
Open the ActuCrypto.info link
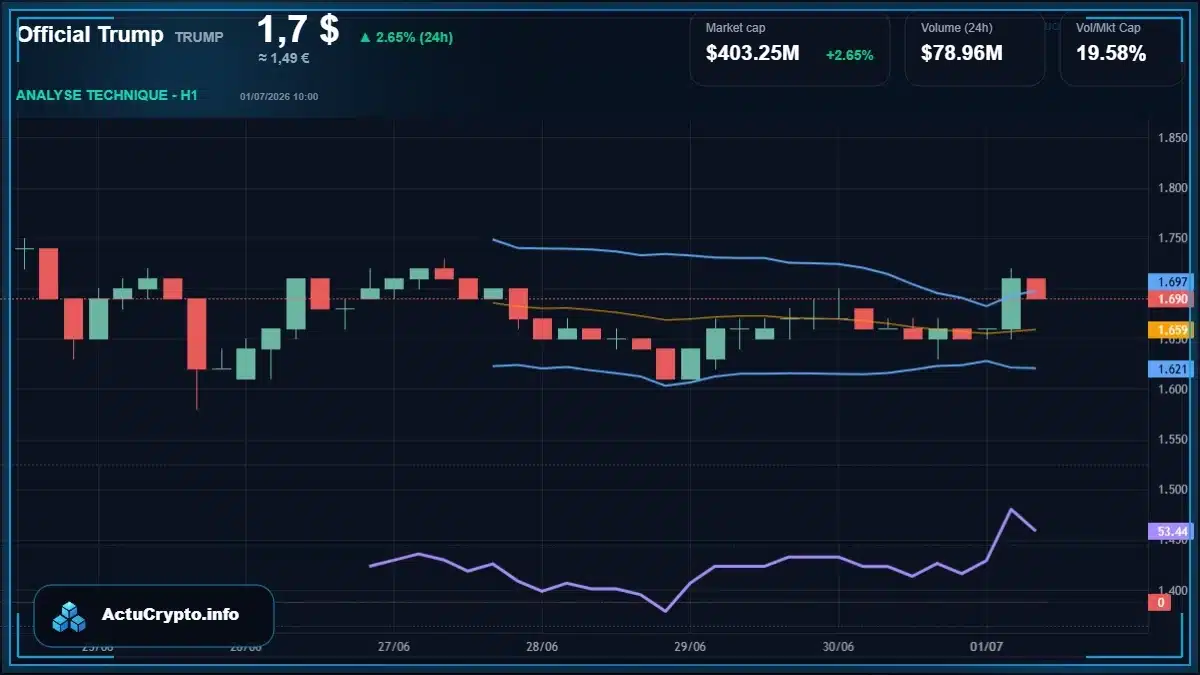pos(171,615)
